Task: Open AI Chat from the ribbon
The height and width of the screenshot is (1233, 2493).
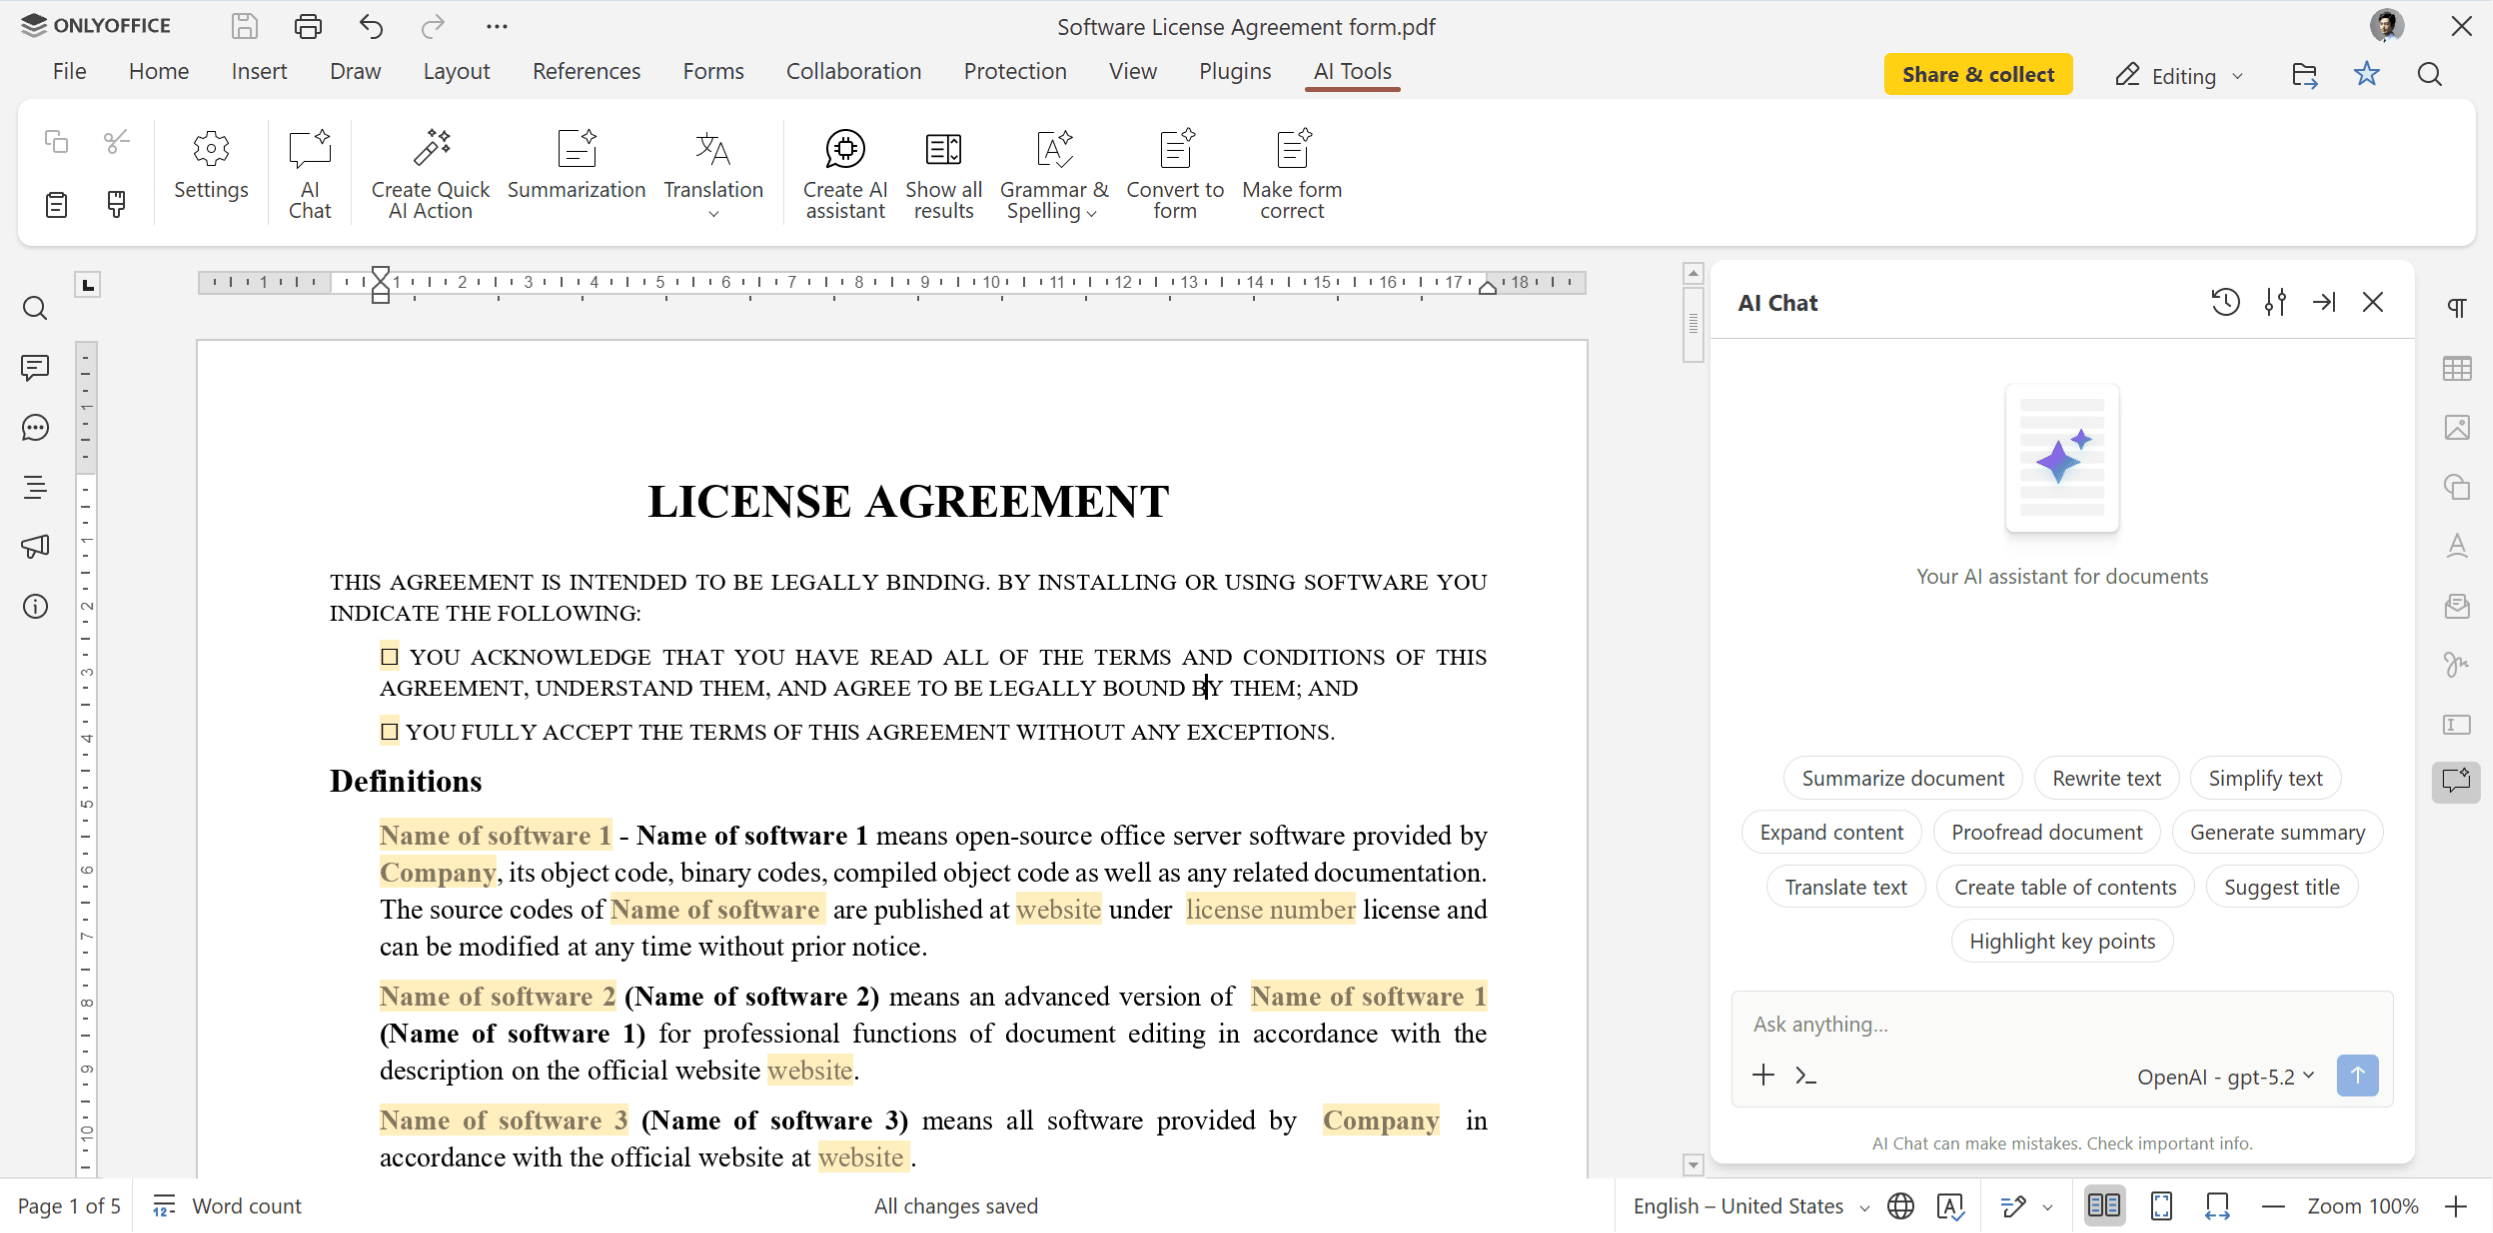Action: 310,174
